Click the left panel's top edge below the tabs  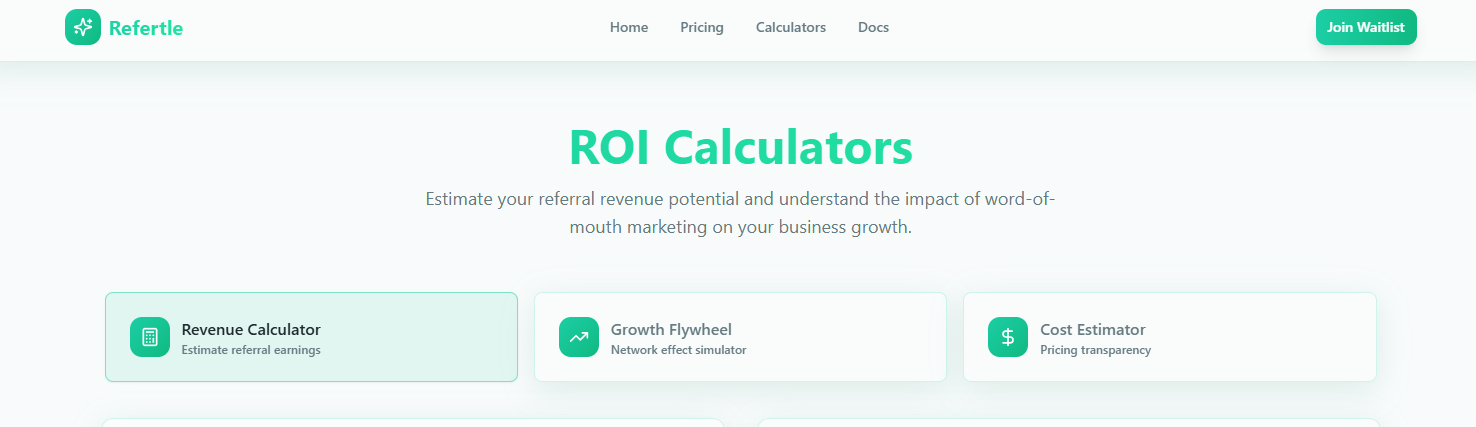coord(412,422)
